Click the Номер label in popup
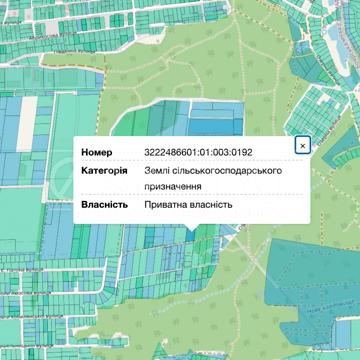This screenshot has width=360, height=360. pos(97,153)
